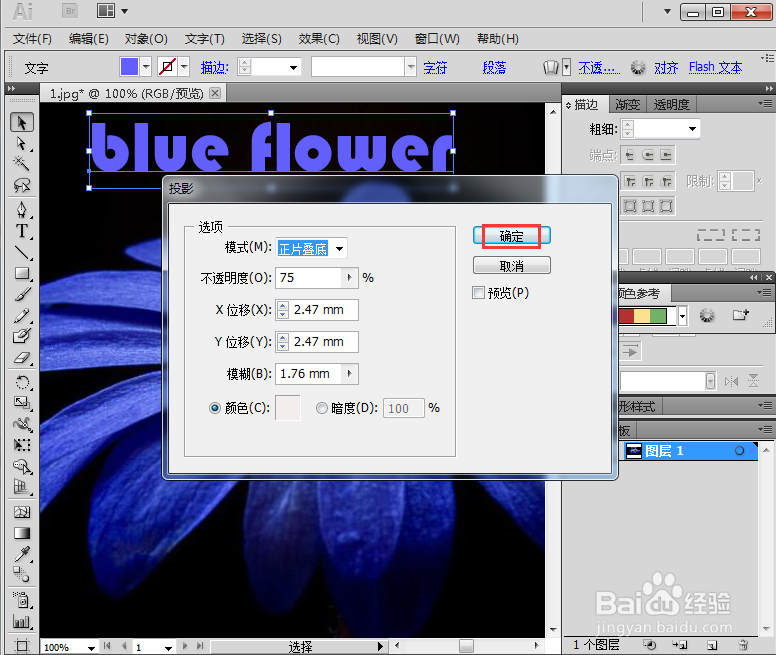Open the Opacity slider arrow
The image size is (776, 655).
click(349, 278)
